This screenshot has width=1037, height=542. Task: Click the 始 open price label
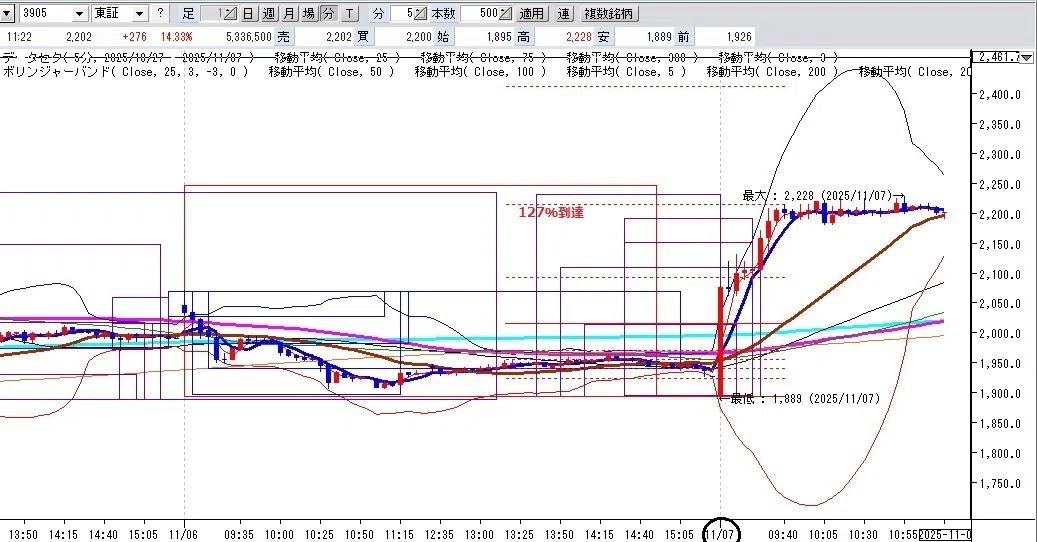(442, 37)
